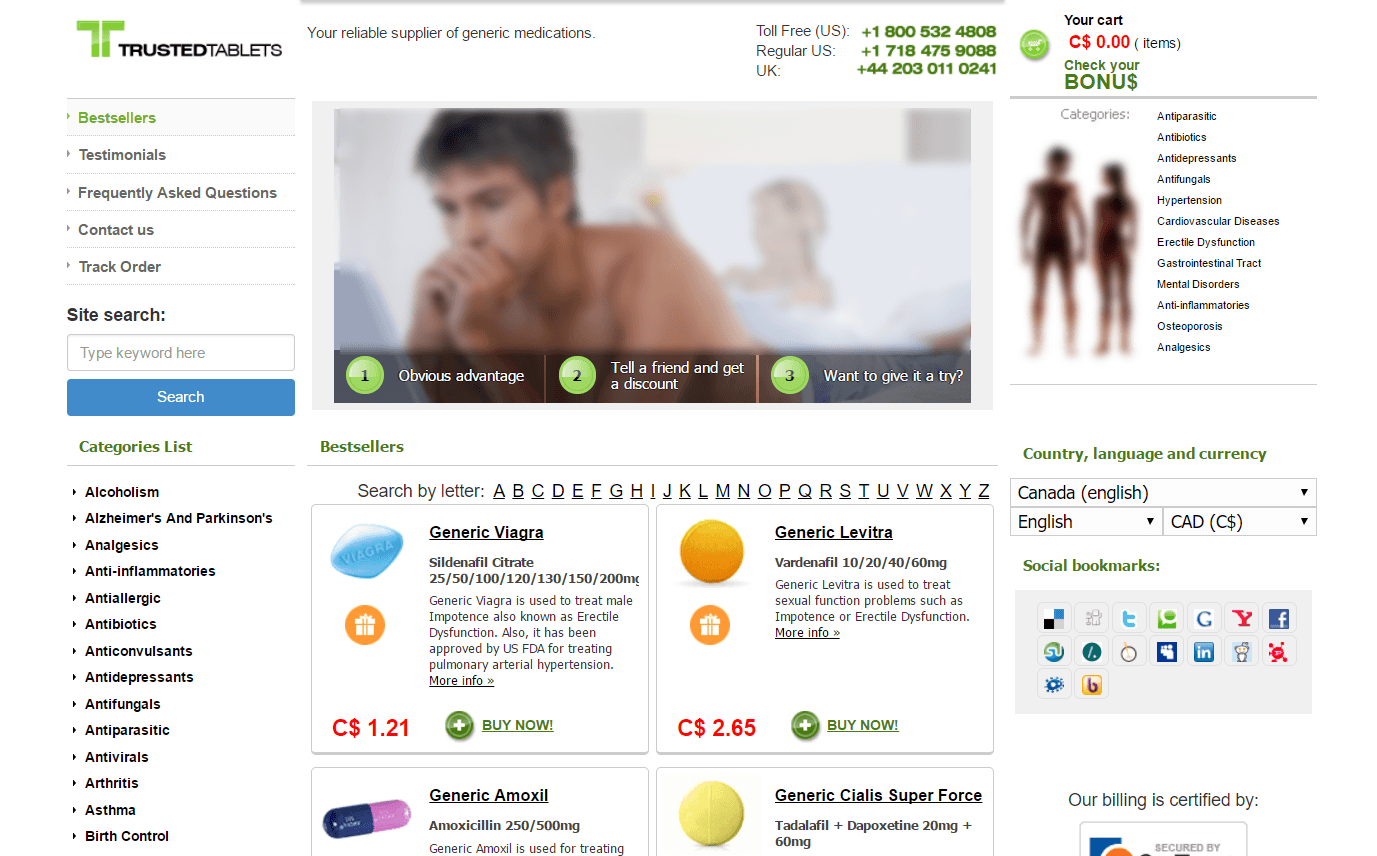Click BUY NOW for Generic Levitra
Image resolution: width=1377 pixels, height=856 pixels.
[x=862, y=725]
